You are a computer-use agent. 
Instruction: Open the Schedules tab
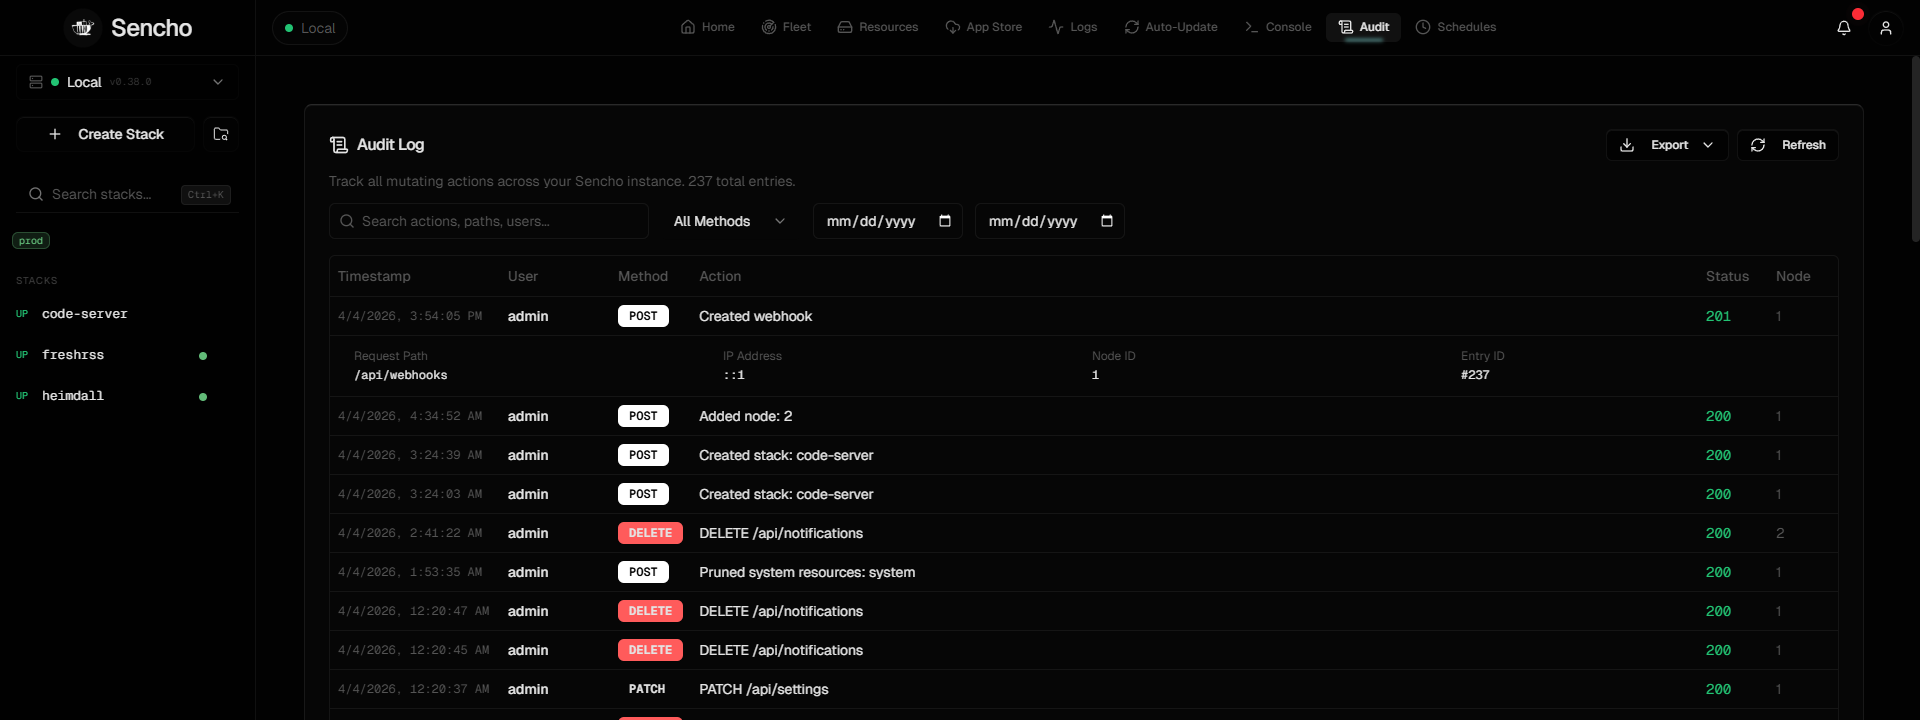tap(1456, 27)
